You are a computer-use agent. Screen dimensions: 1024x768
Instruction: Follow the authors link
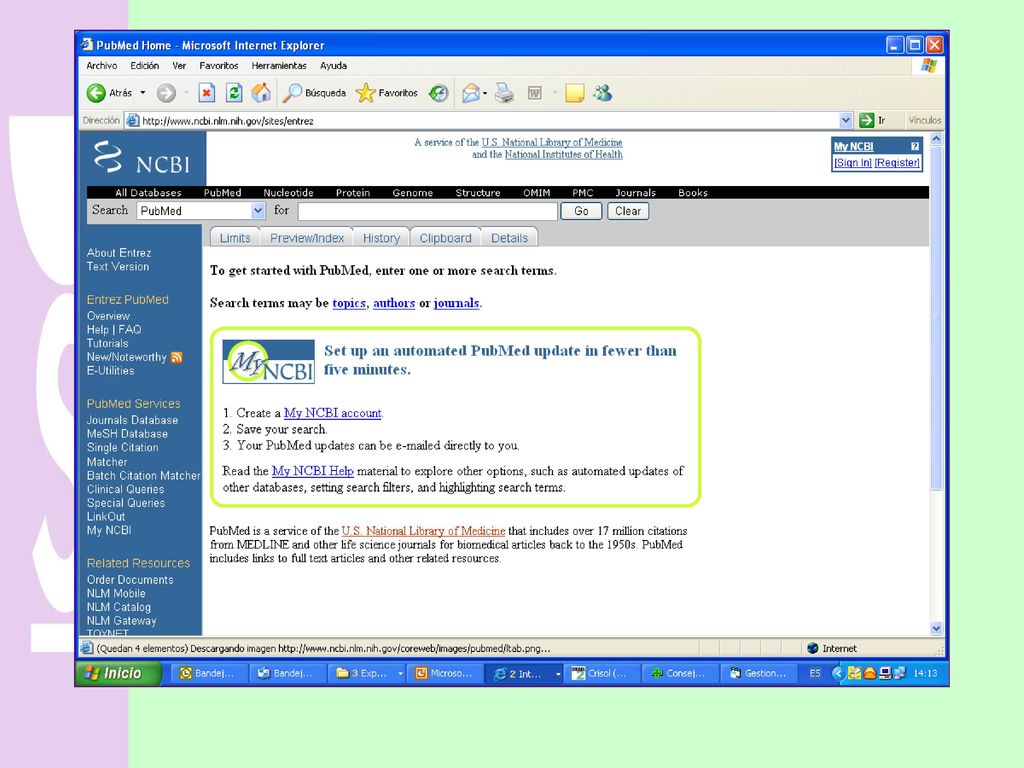tap(394, 303)
